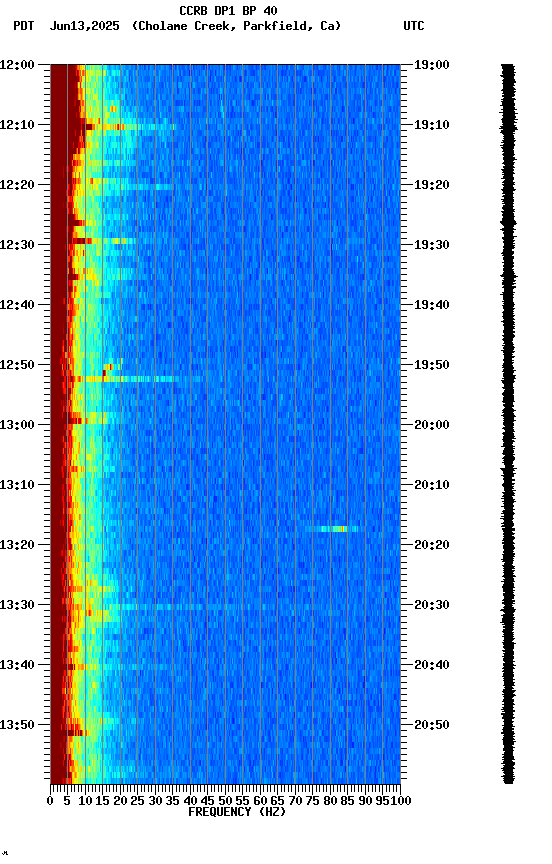Click the '20:40' UTC time label
This screenshot has height=864, width=552.
pyautogui.click(x=431, y=665)
